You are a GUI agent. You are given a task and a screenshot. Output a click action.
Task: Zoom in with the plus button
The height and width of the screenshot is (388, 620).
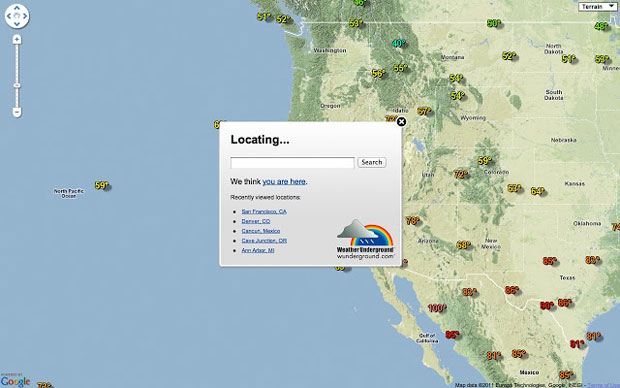(17, 39)
